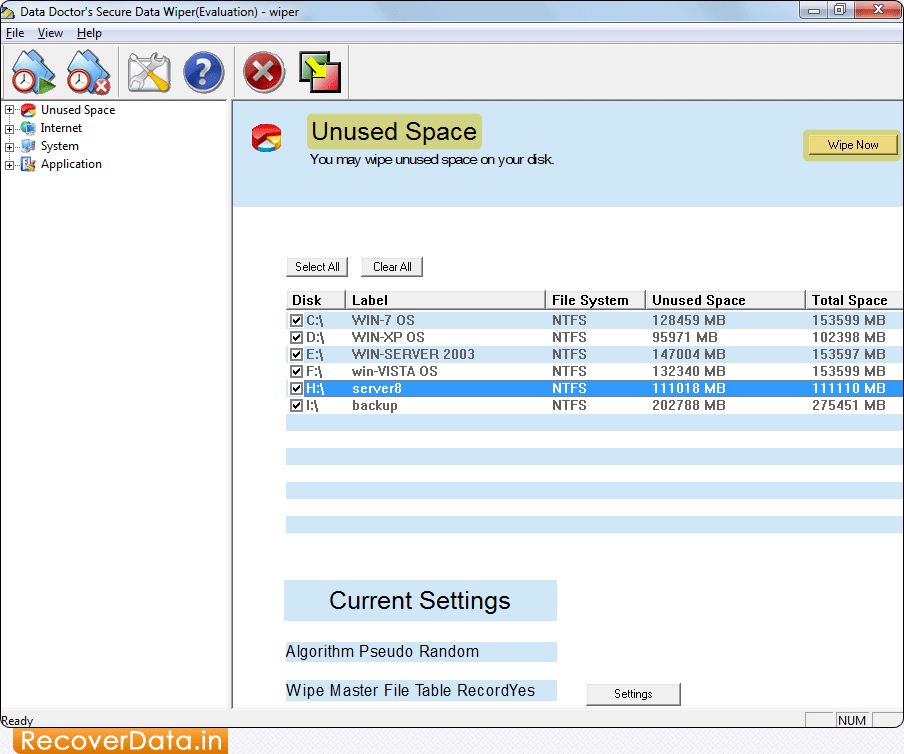Select the Start Wiping toolbar icon

[32, 71]
